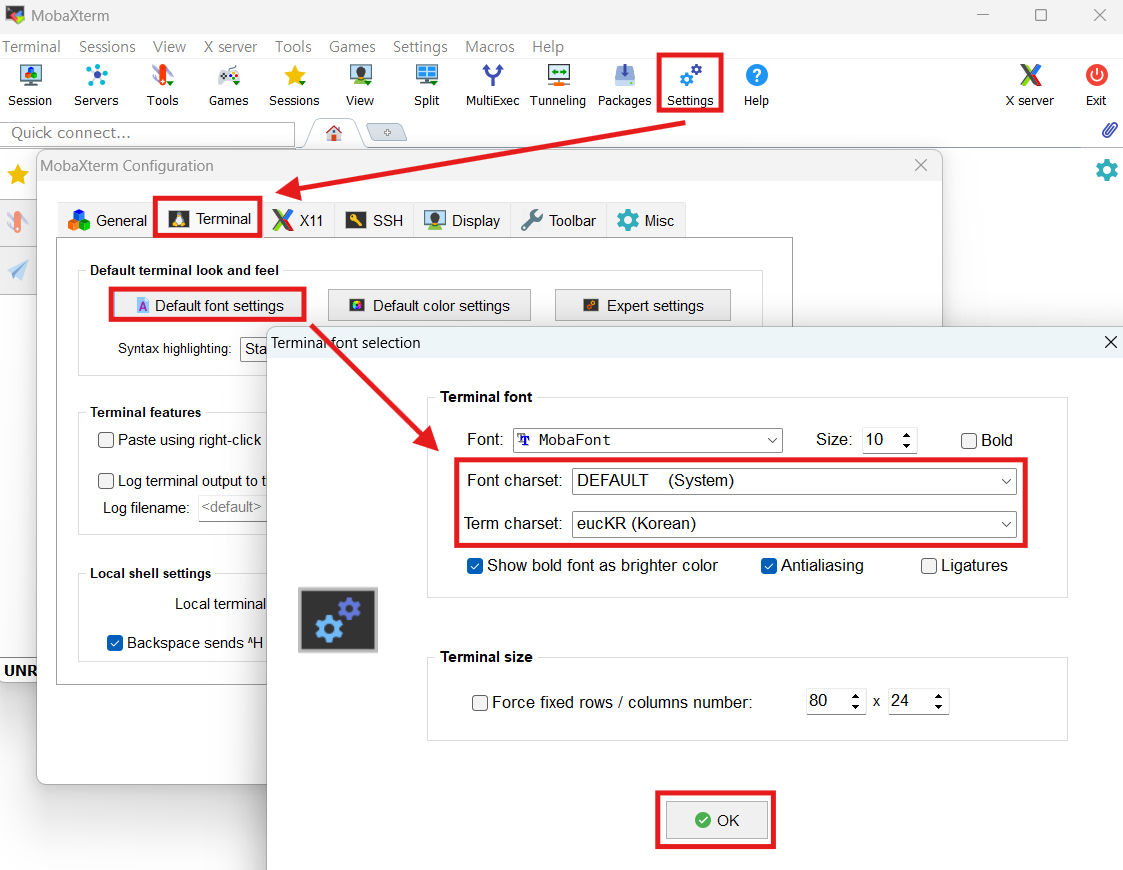The image size is (1123, 870).
Task: Click the Packages toolbar icon
Action: pos(625,85)
